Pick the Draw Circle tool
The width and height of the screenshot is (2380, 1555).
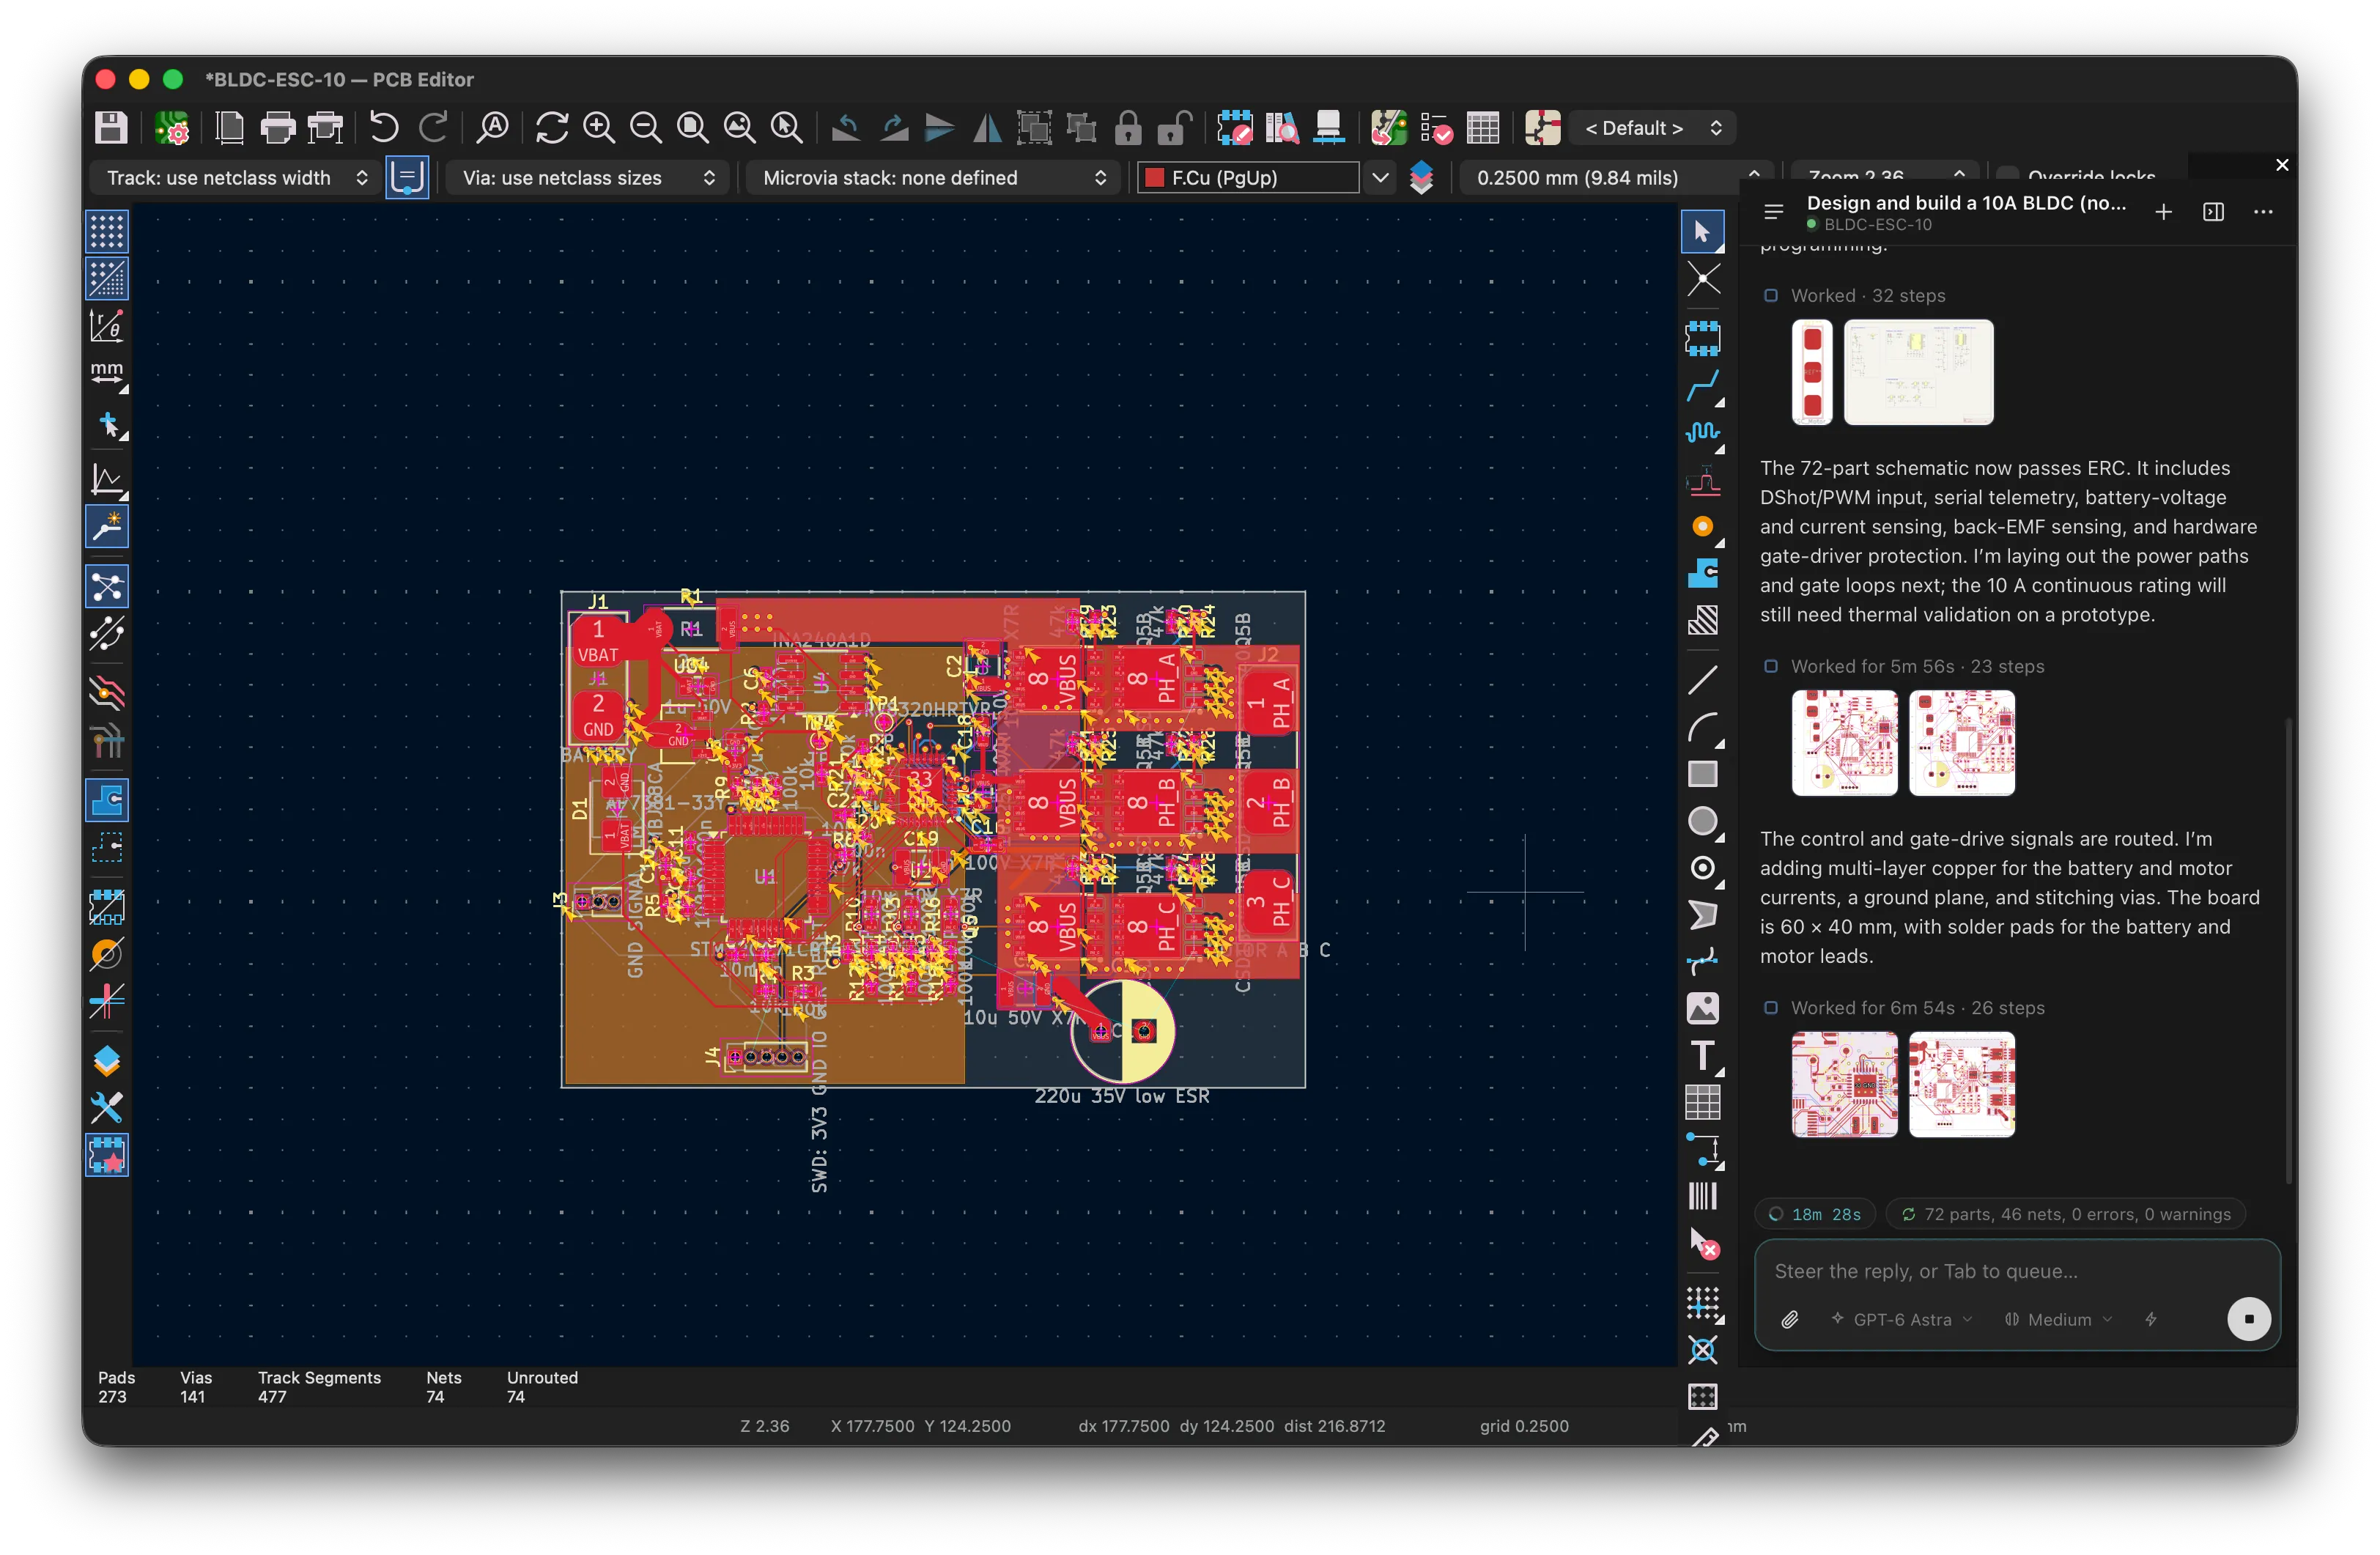click(x=1703, y=821)
